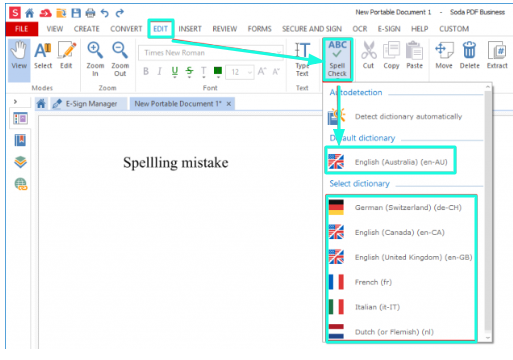
Task: Switch to SECURE AND SIGN tab
Action: 312,29
